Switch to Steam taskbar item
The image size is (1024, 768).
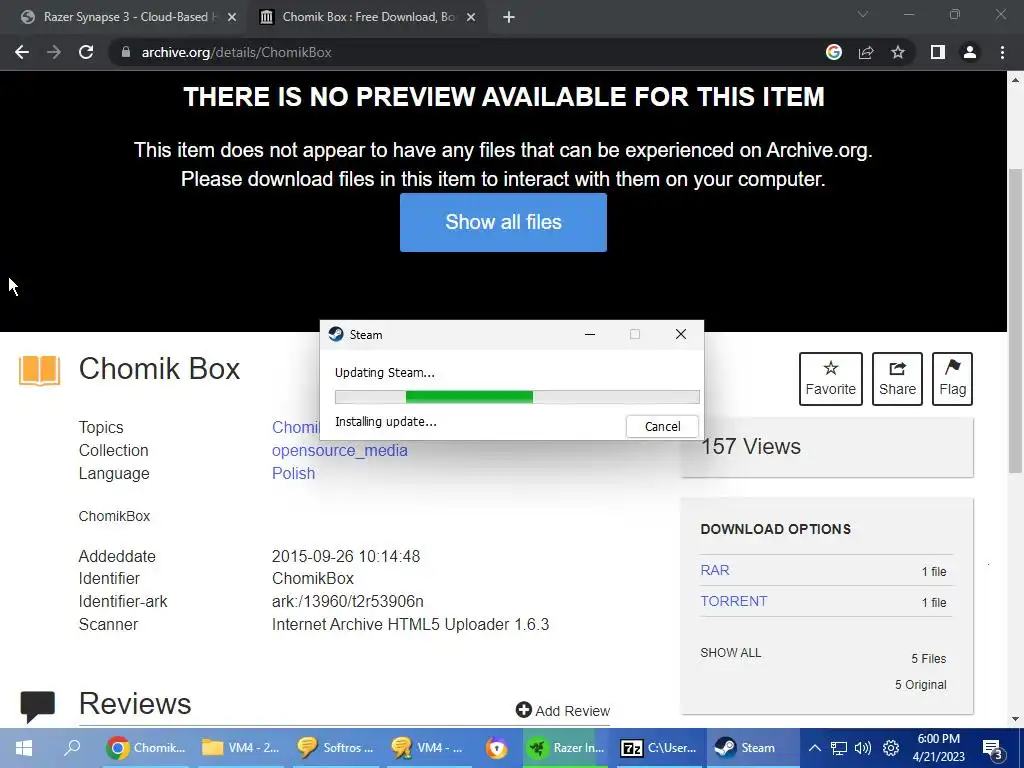753,748
